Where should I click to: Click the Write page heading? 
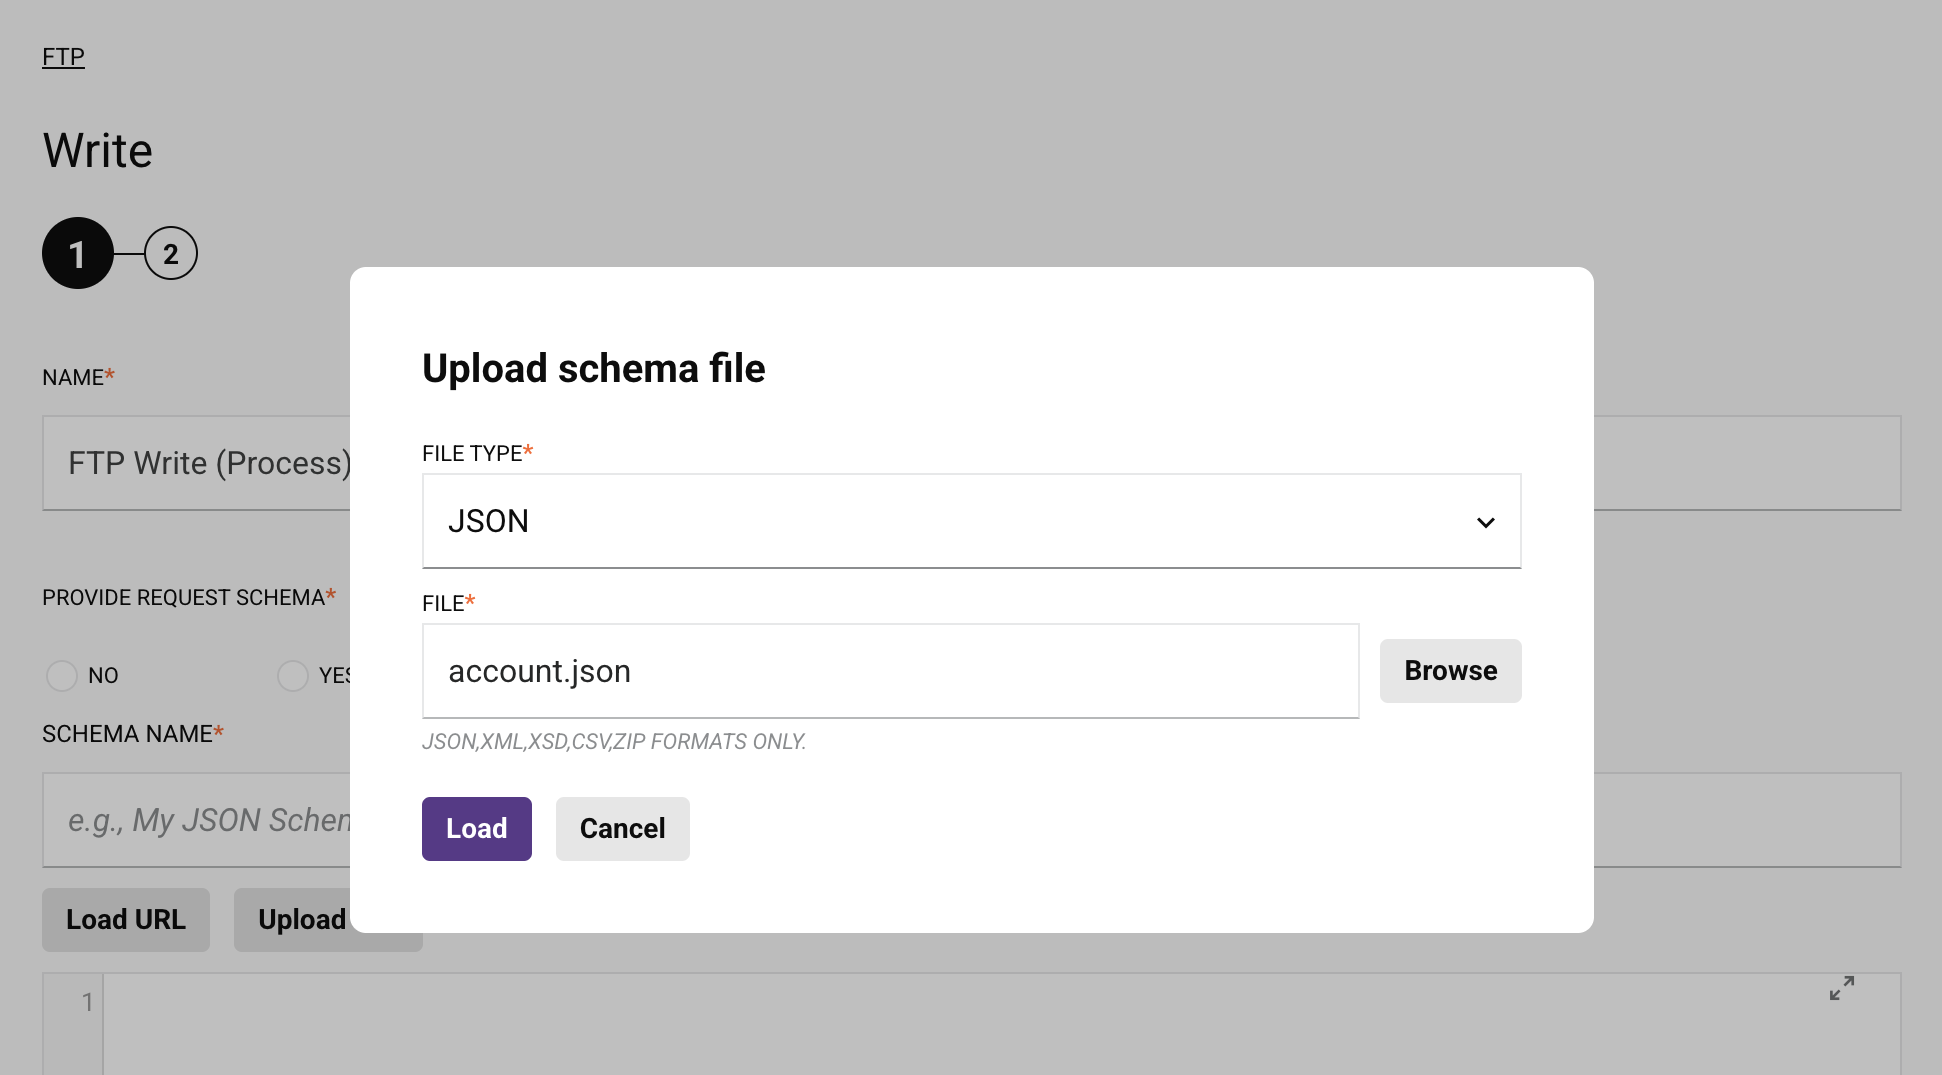pyautogui.click(x=98, y=151)
